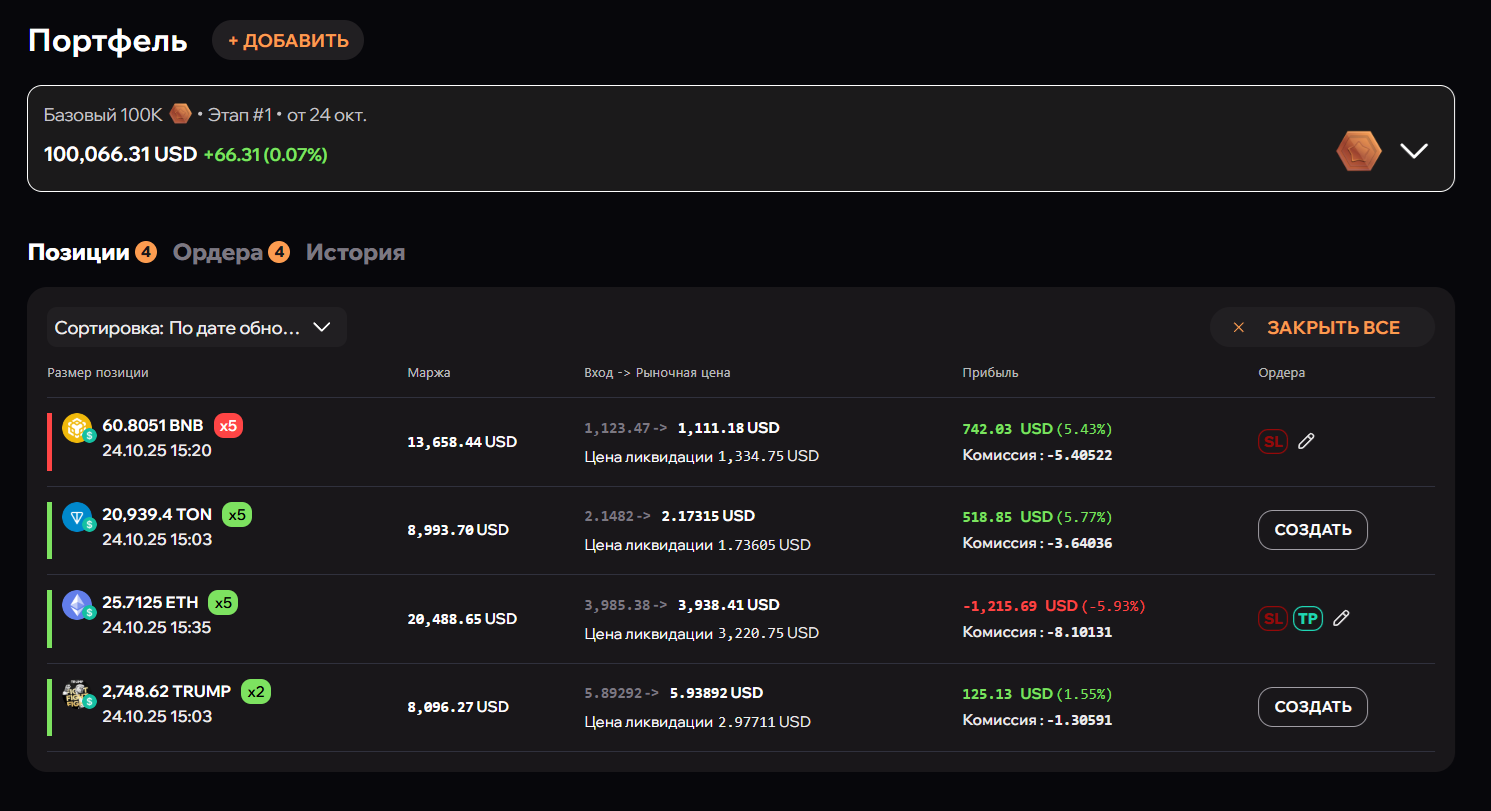
Task: Edit ETH position orders with pencil icon
Action: point(1341,619)
